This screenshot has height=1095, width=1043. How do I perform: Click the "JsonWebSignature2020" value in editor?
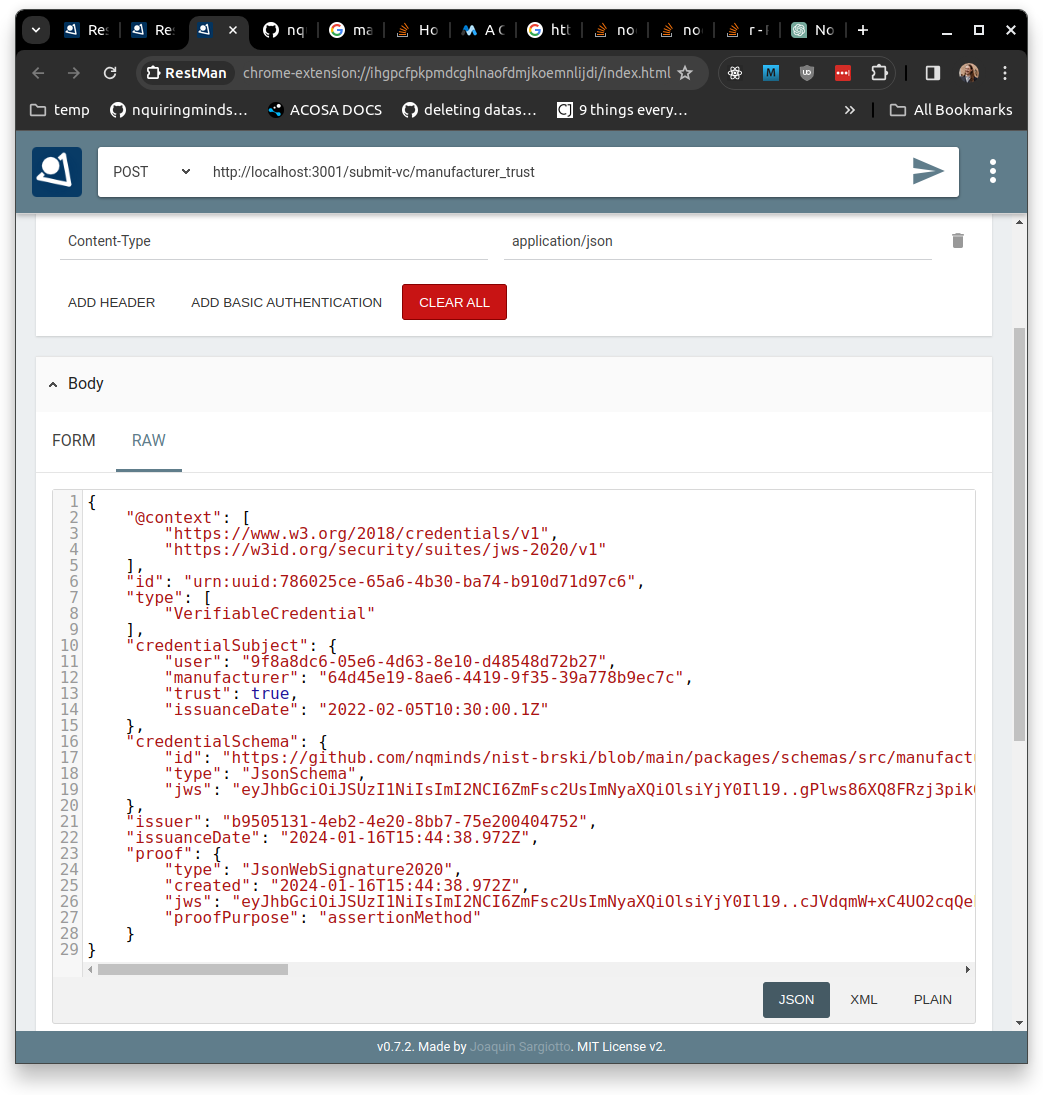click(348, 869)
